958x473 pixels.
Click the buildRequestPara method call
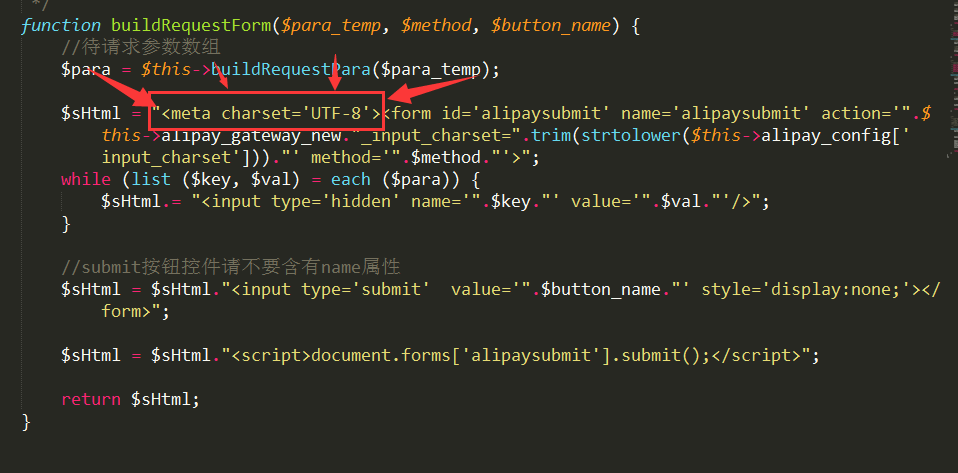tap(291, 70)
